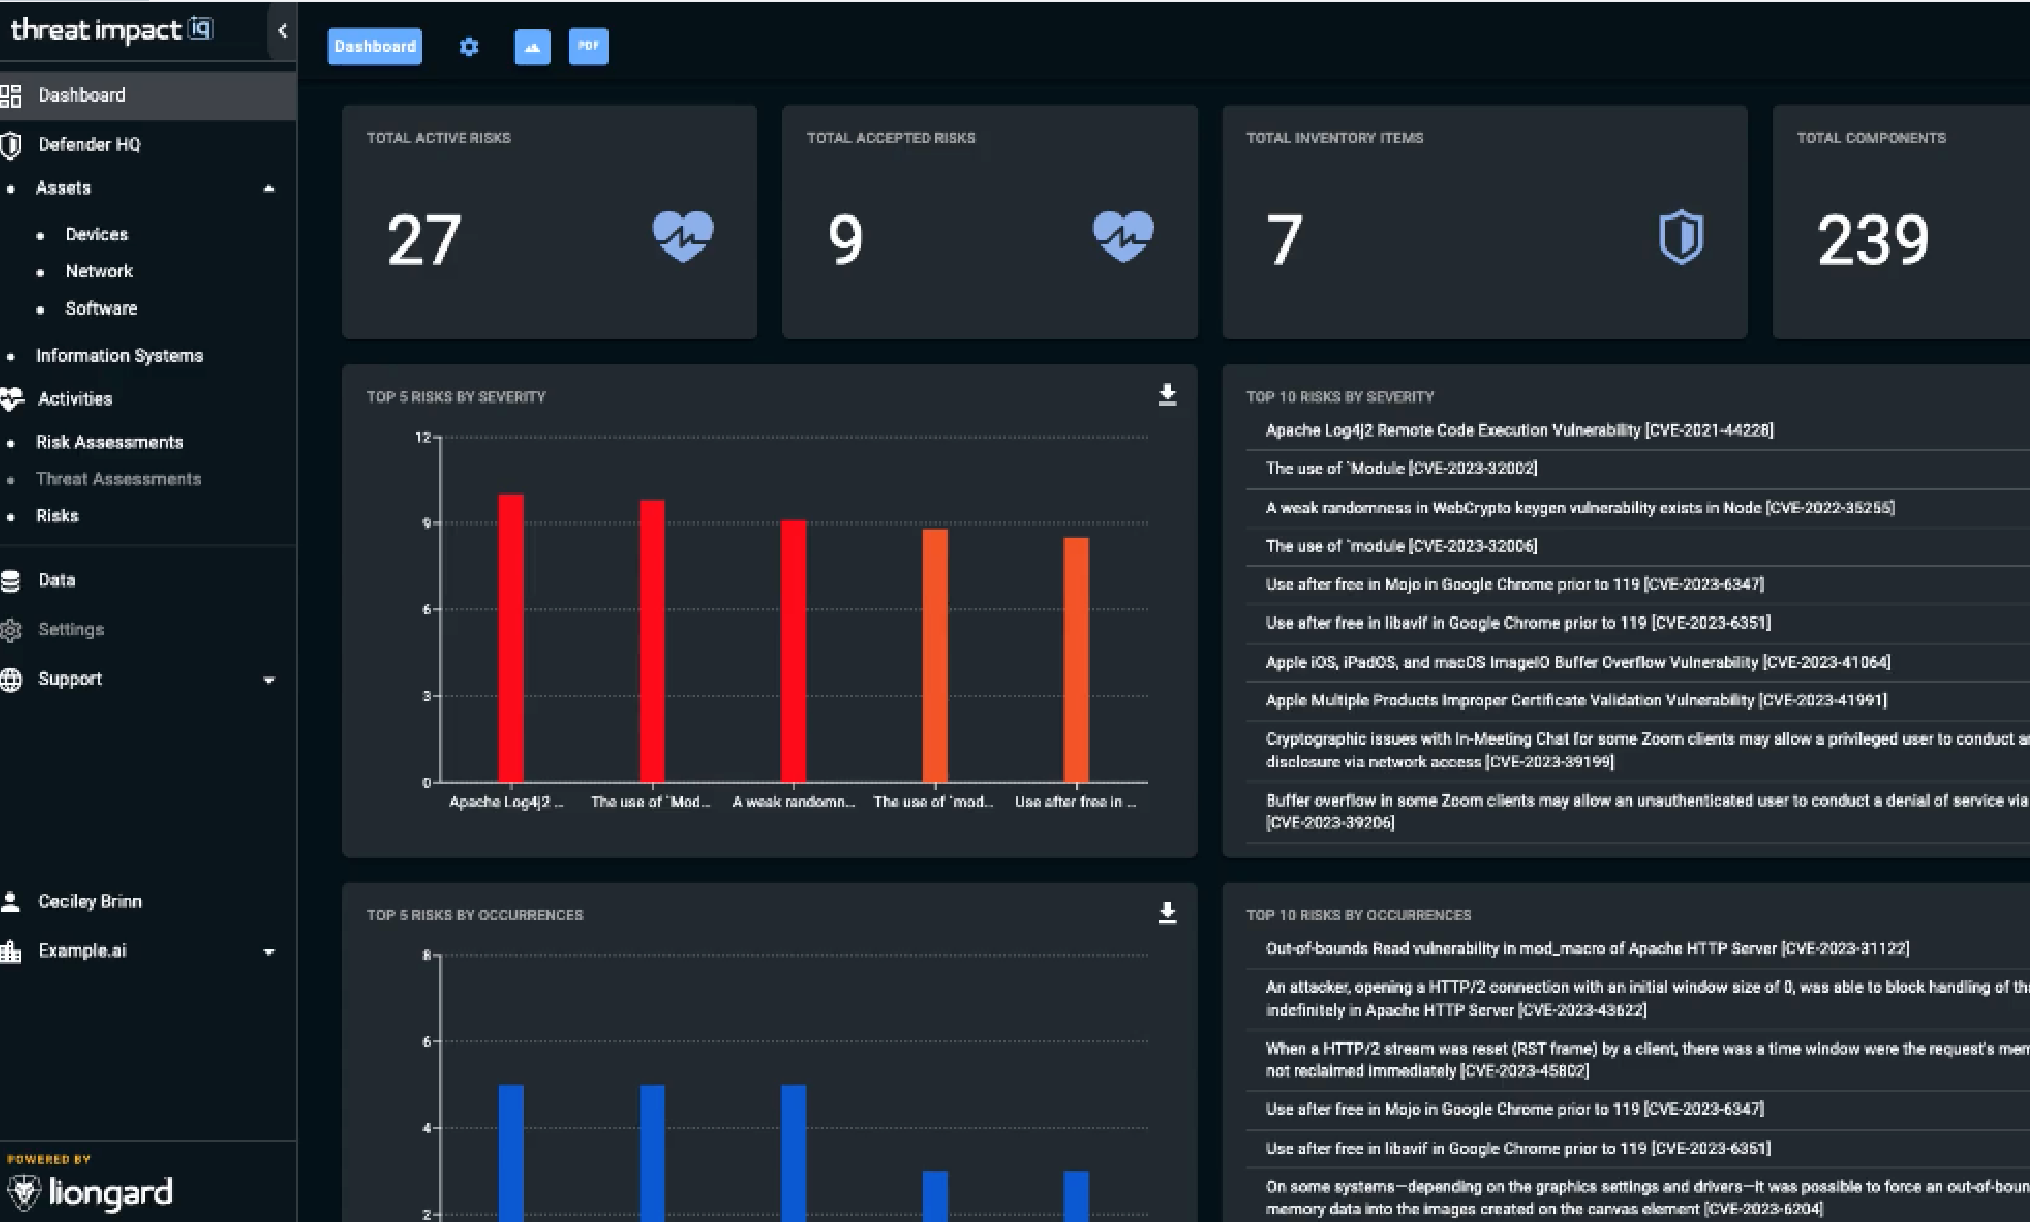Open the CVE-2023-32002 Module risk entry
Viewport: 2030px width, 1223px height.
pyautogui.click(x=1401, y=468)
